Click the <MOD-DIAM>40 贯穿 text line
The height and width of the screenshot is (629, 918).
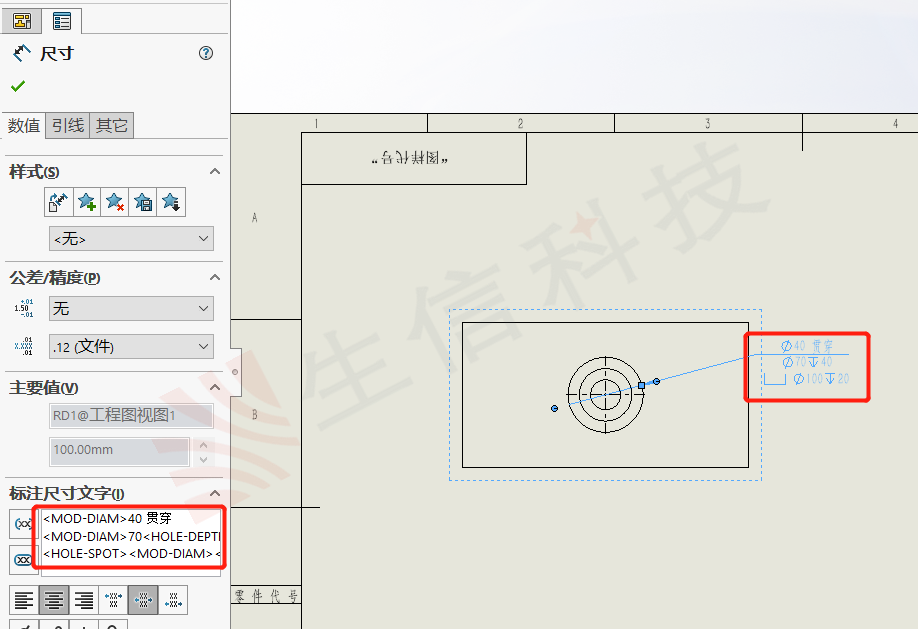[x=107, y=518]
